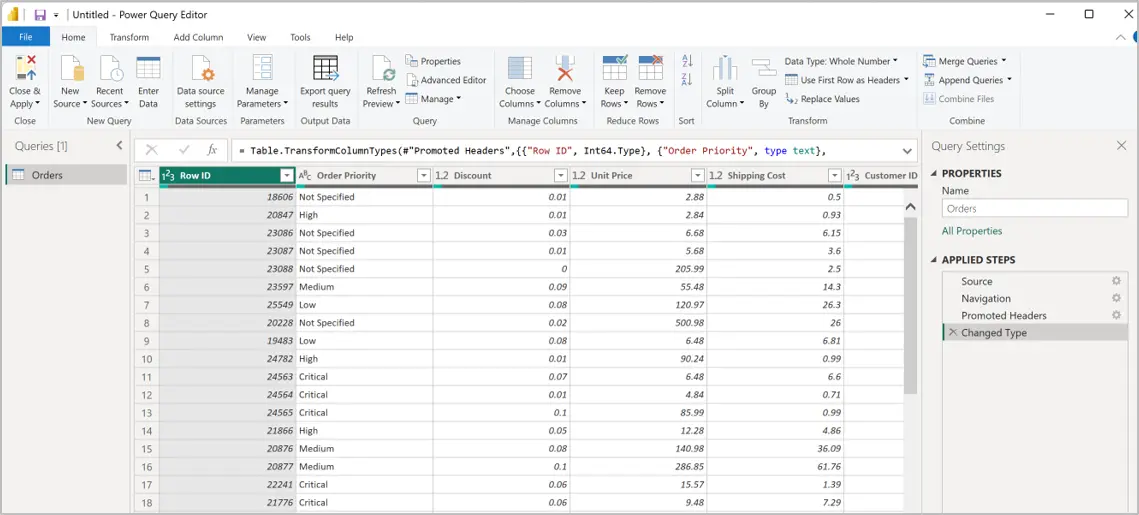Image resolution: width=1139 pixels, height=515 pixels.
Task: Click the save icon in title bar
Action: tap(40, 15)
